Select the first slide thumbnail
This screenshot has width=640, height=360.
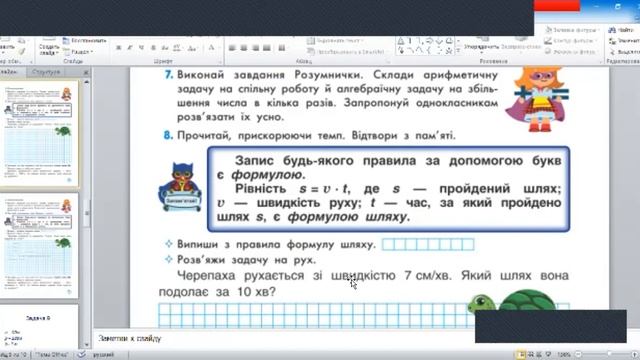click(x=39, y=134)
